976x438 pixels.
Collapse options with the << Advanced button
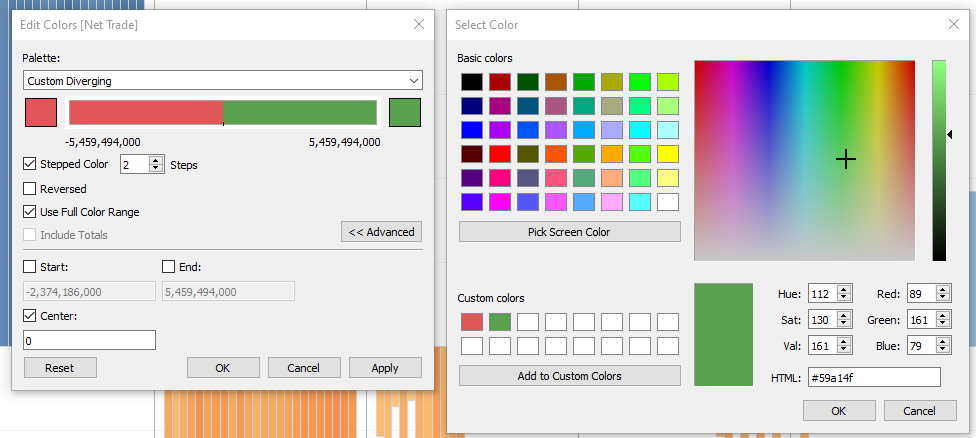coord(381,232)
